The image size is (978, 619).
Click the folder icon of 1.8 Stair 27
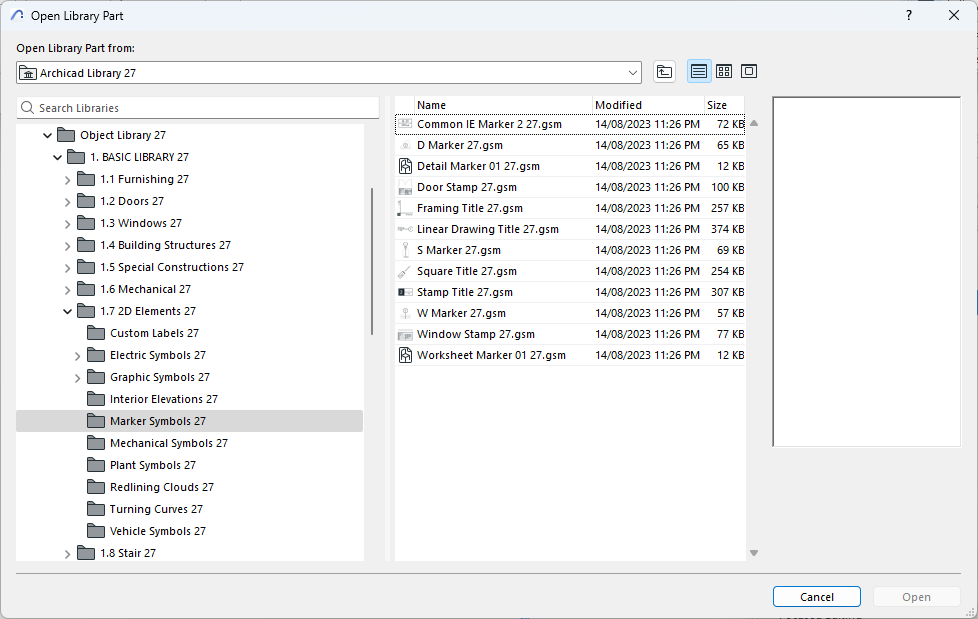tap(86, 553)
